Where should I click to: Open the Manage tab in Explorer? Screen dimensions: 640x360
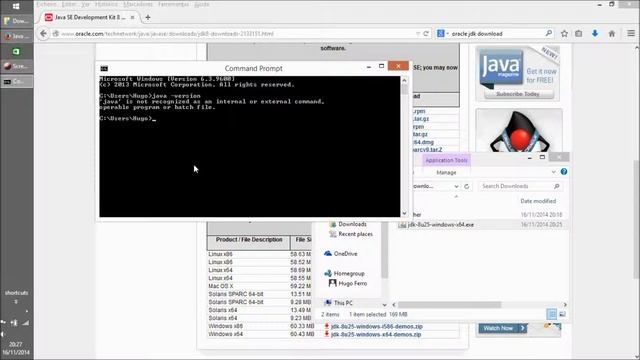pos(446,173)
